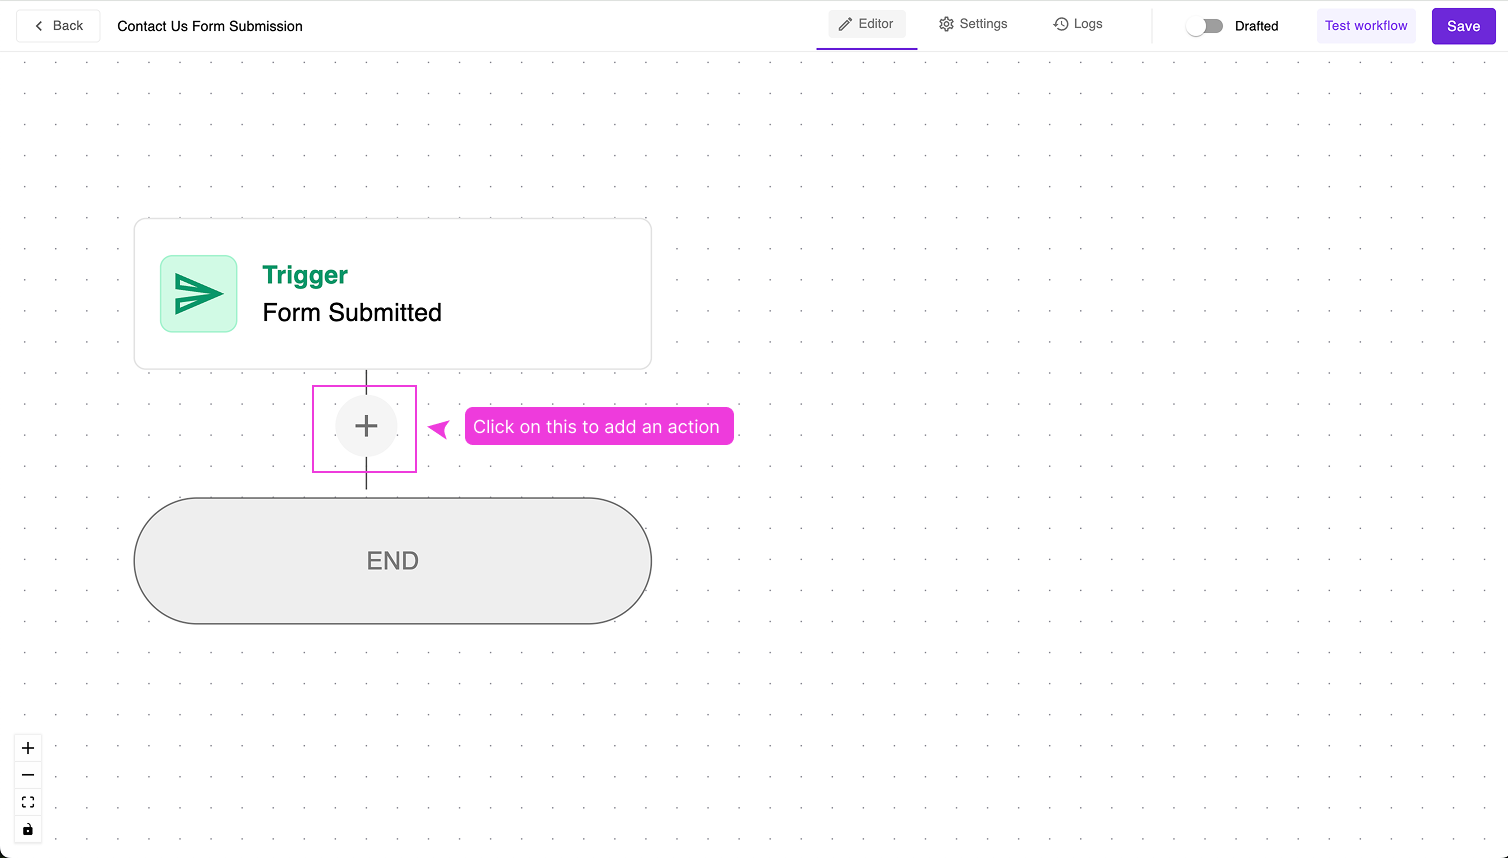1508x858 pixels.
Task: Click the Test workflow button
Action: (x=1366, y=26)
